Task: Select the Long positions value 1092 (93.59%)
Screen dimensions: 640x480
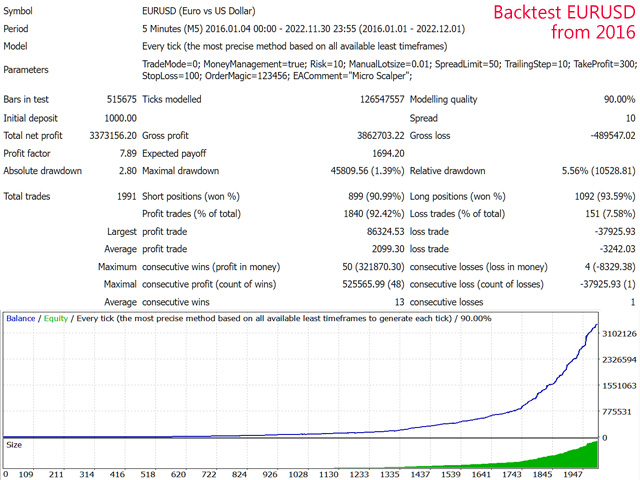Action: click(605, 197)
